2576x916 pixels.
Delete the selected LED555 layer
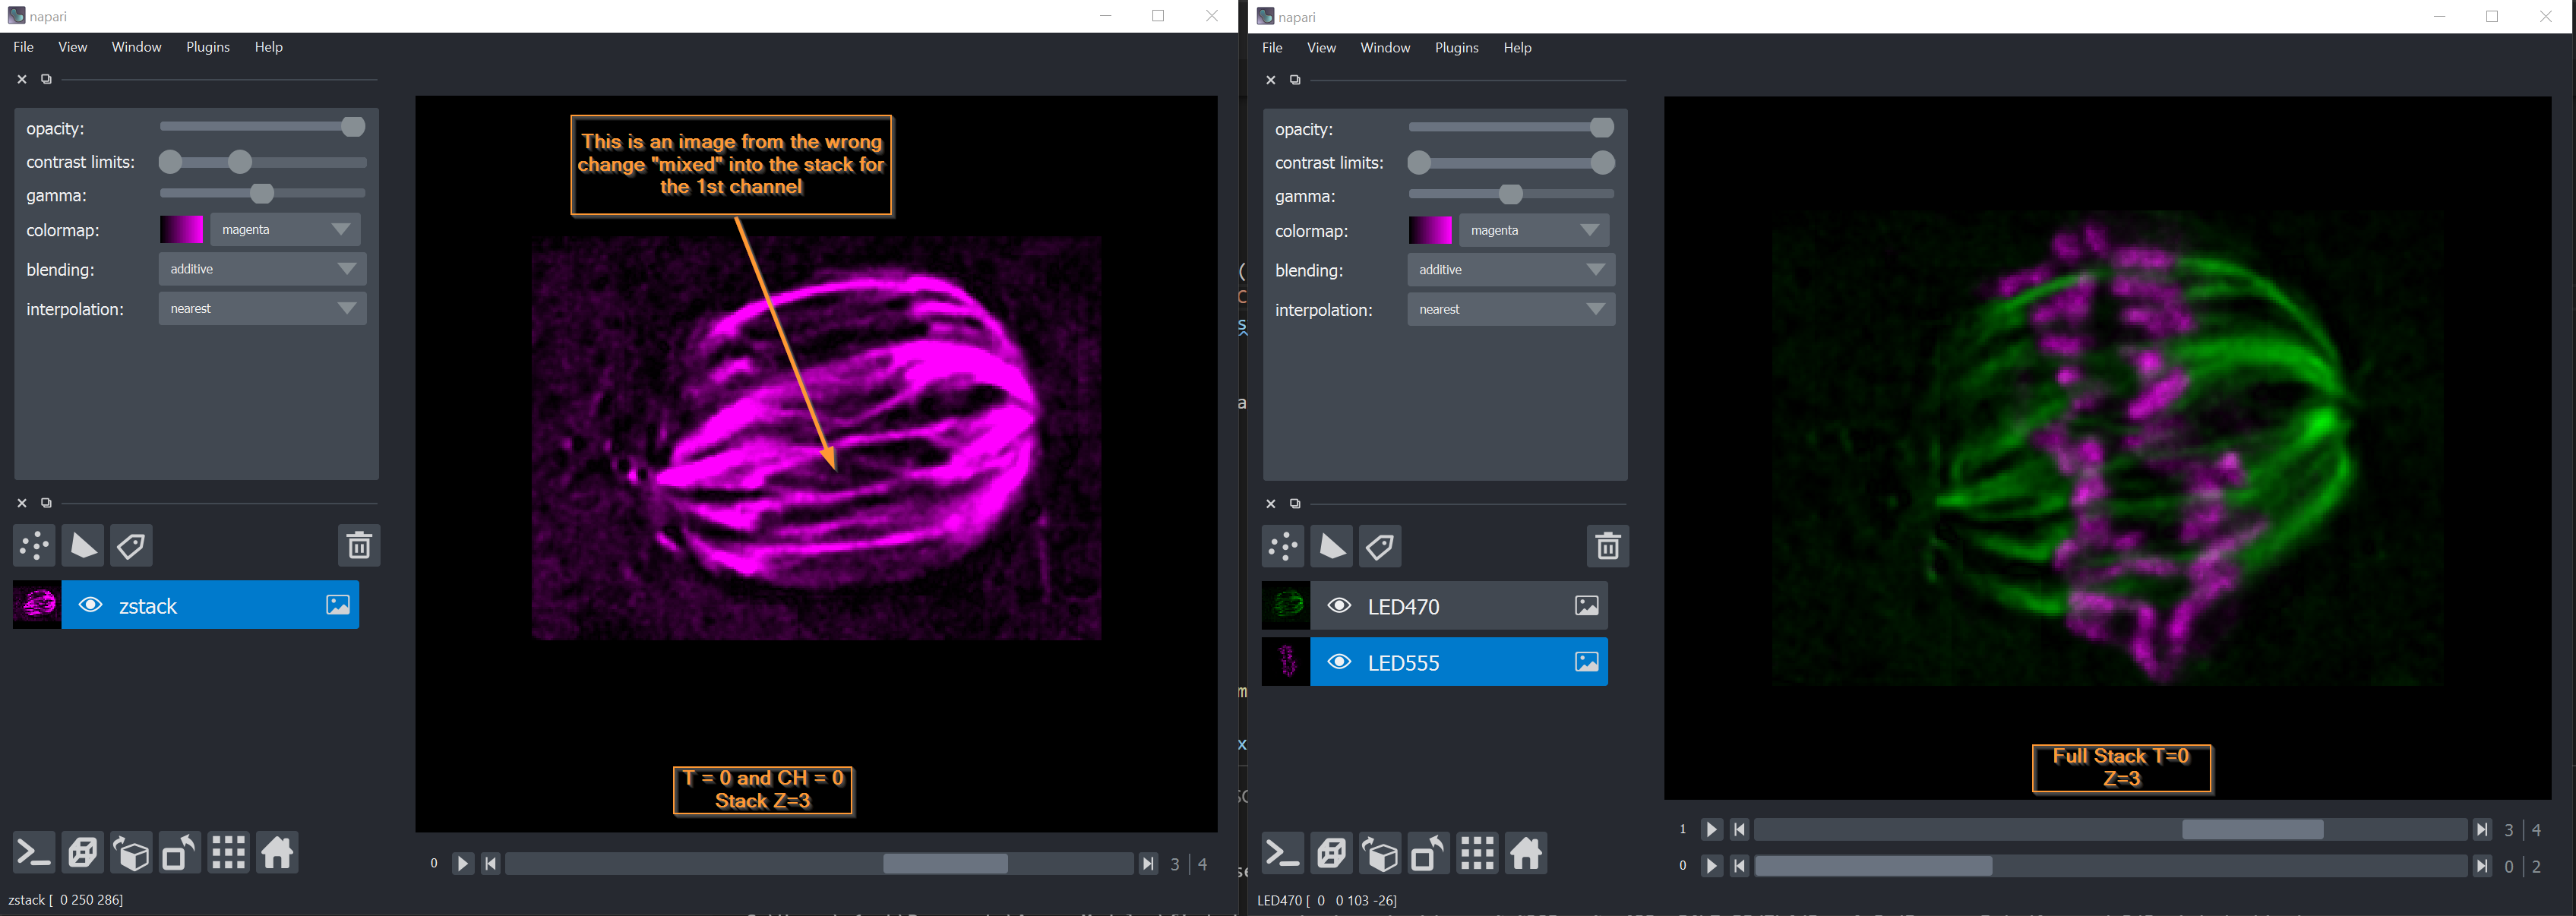click(x=1608, y=546)
